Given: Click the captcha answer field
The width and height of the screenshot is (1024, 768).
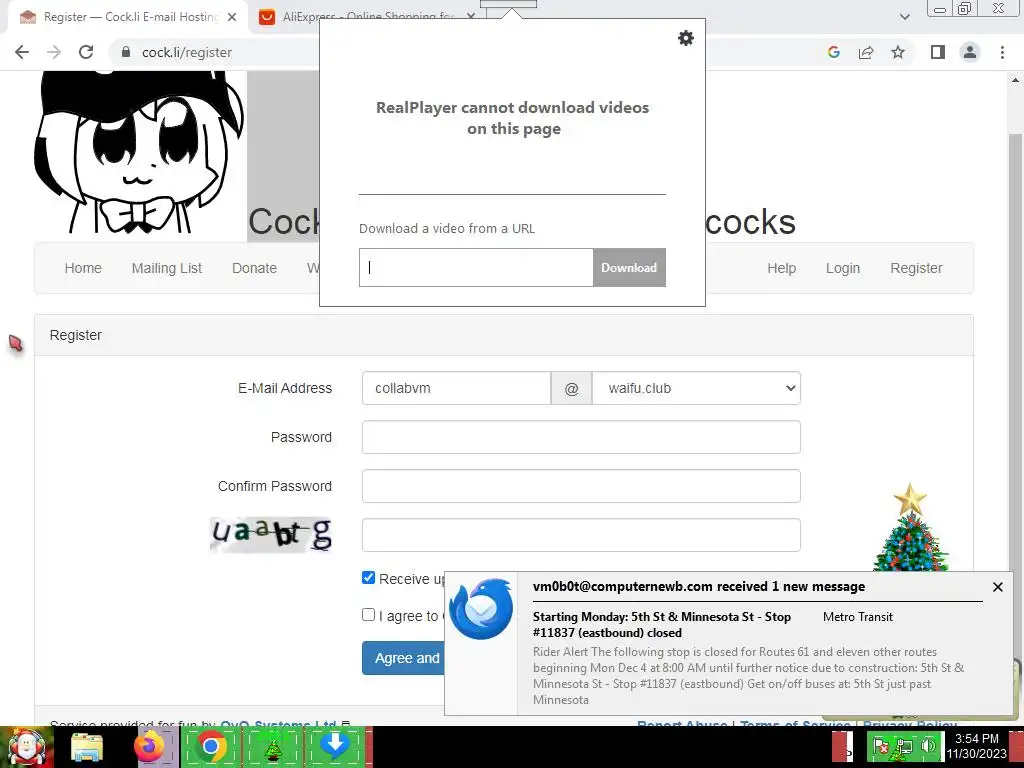Looking at the screenshot, I should [581, 535].
